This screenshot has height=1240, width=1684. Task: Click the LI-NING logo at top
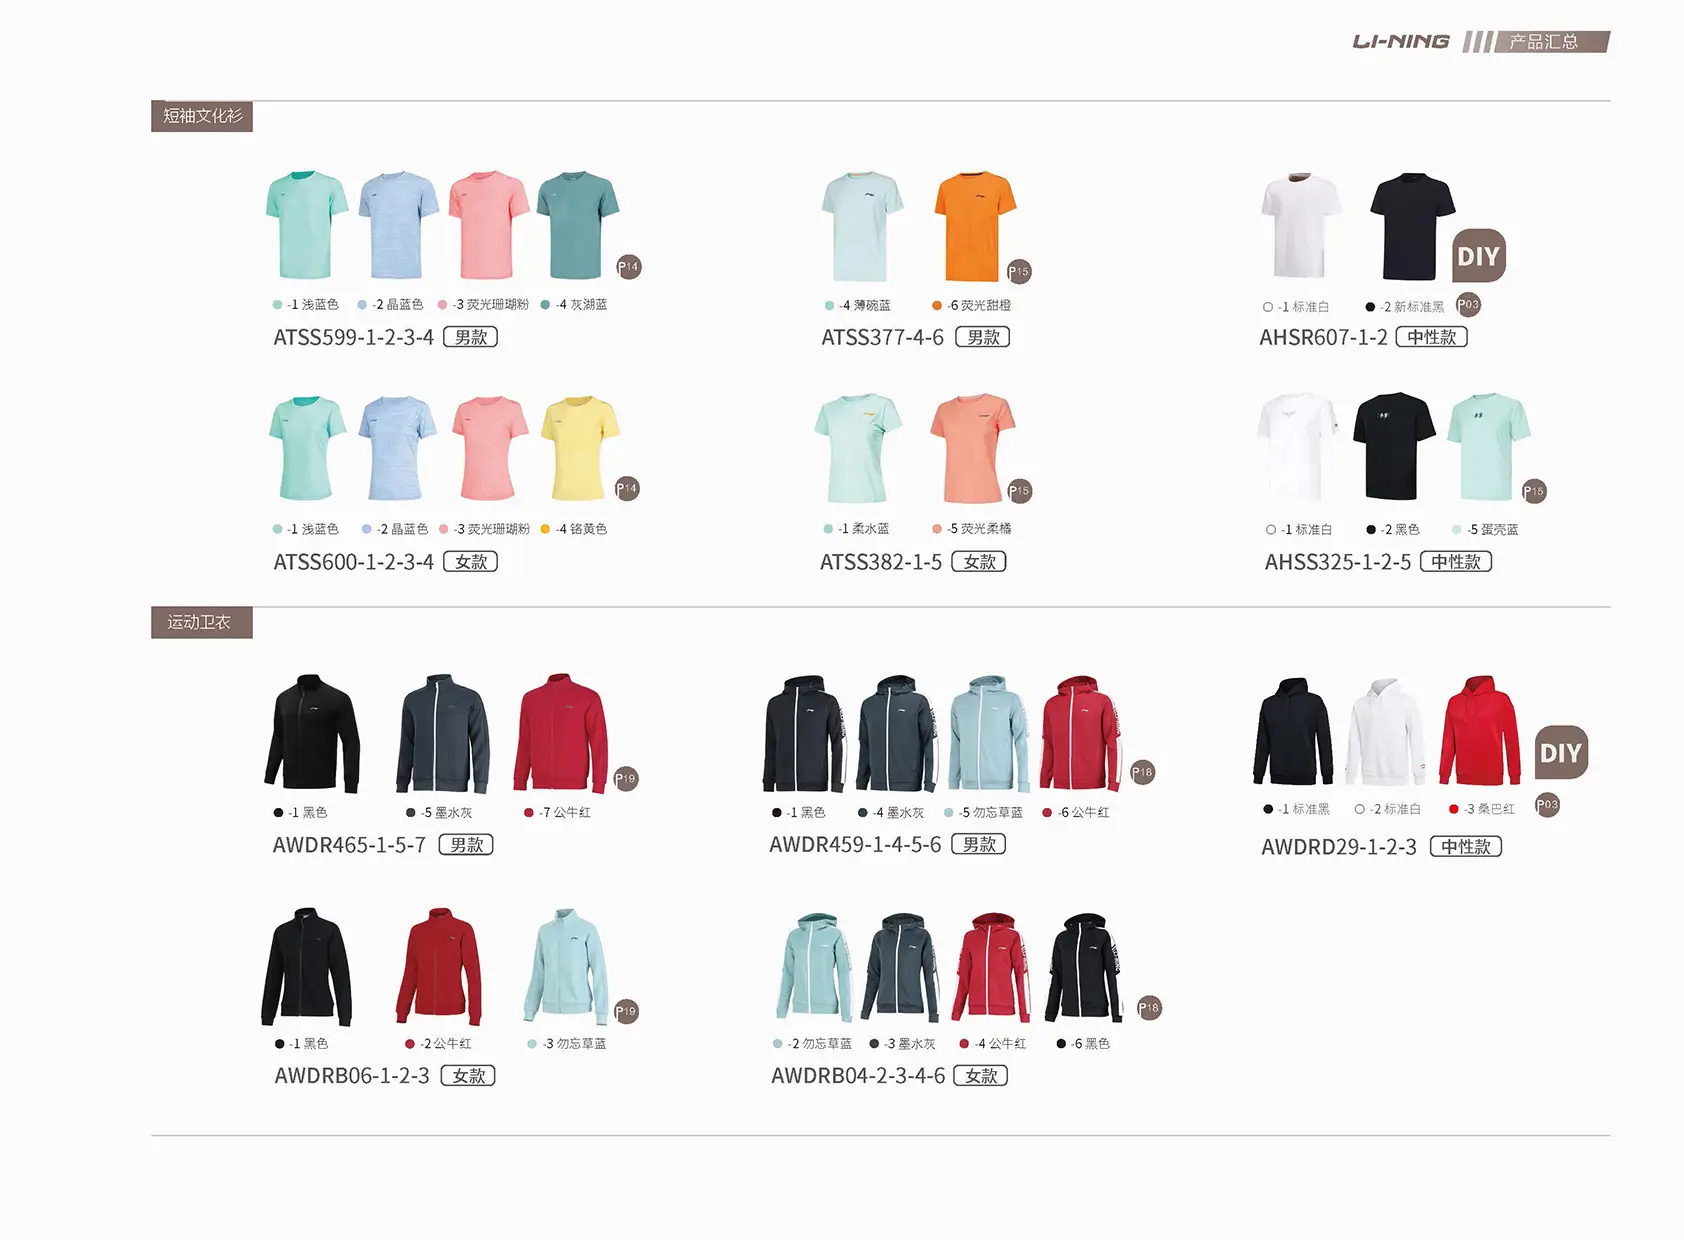pyautogui.click(x=1401, y=41)
